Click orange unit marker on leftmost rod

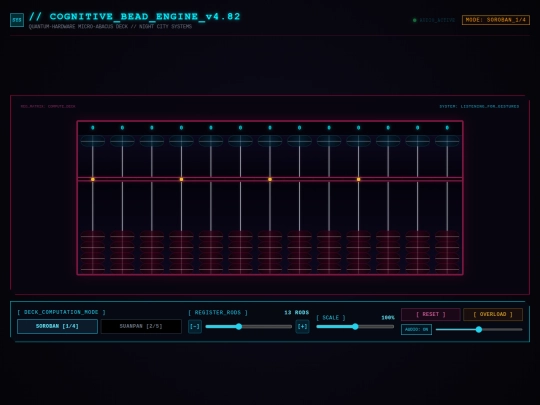click(x=93, y=179)
